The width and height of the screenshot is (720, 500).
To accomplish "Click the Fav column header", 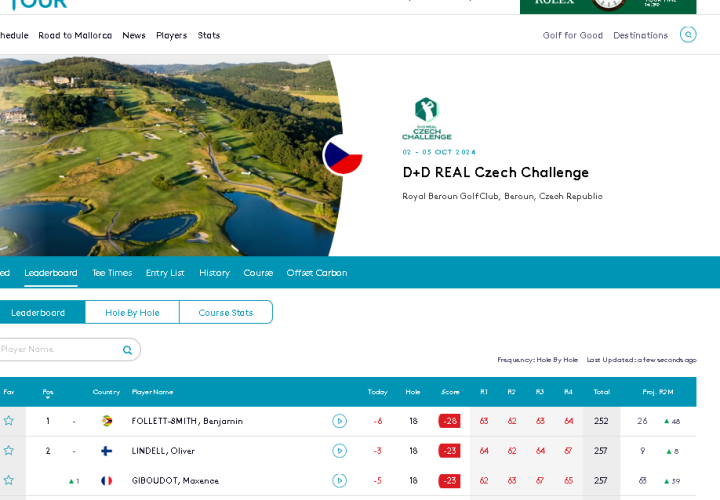I will (9, 392).
